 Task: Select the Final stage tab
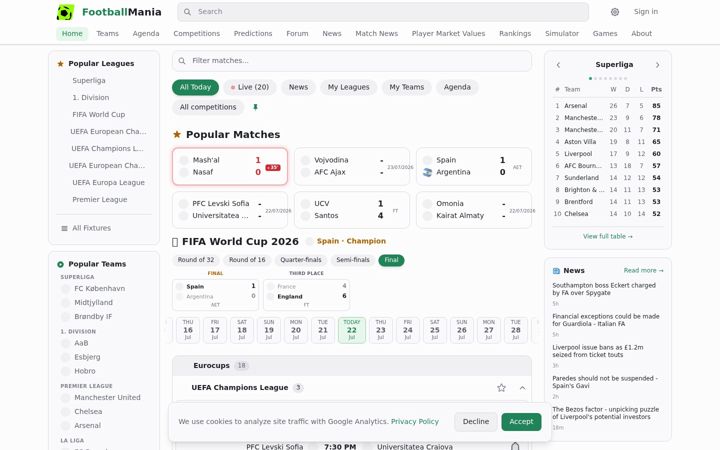[391, 260]
